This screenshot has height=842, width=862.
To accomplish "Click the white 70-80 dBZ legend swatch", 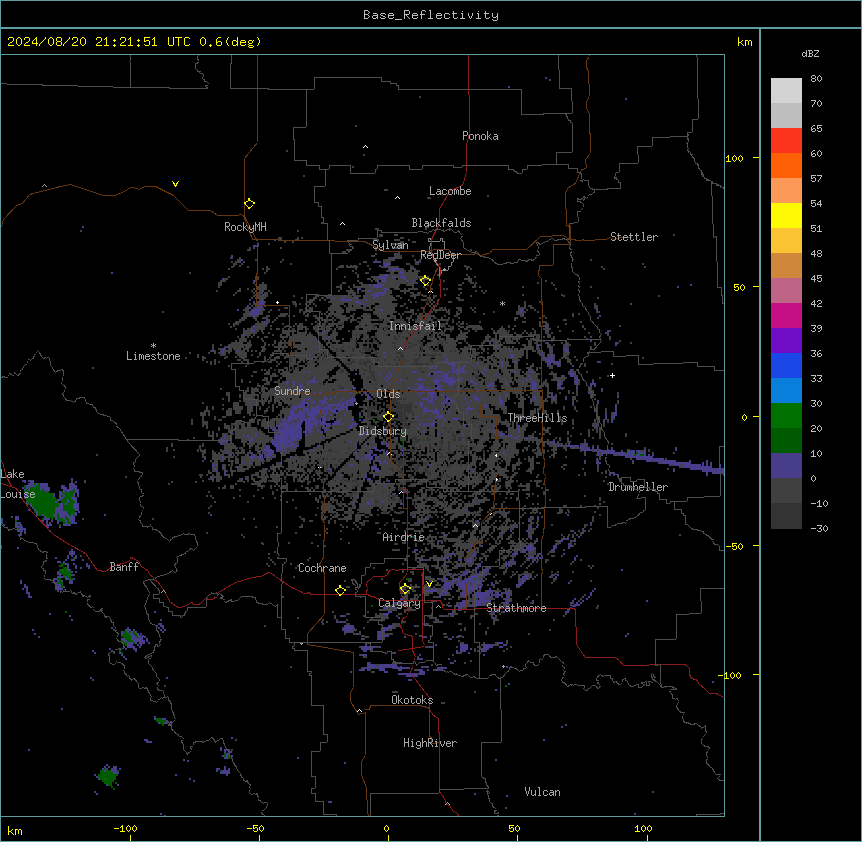I will point(786,91).
